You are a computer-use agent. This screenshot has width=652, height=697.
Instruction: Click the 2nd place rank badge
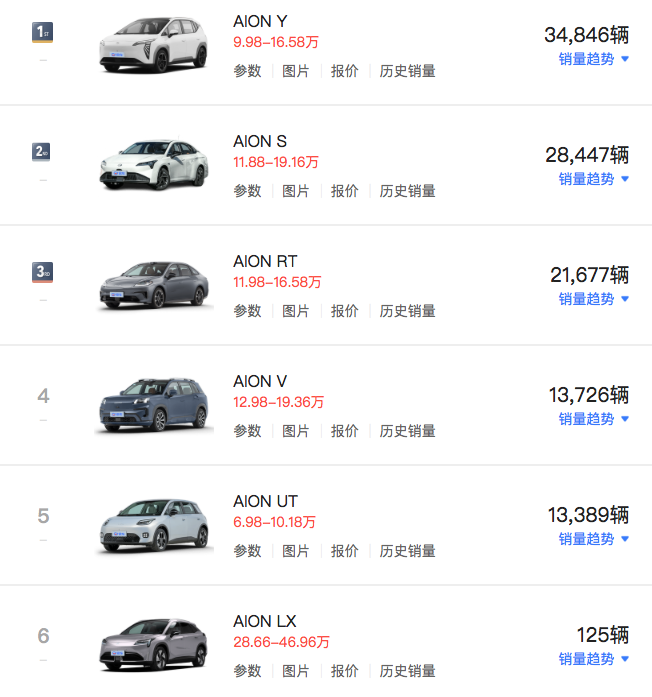pos(41,152)
